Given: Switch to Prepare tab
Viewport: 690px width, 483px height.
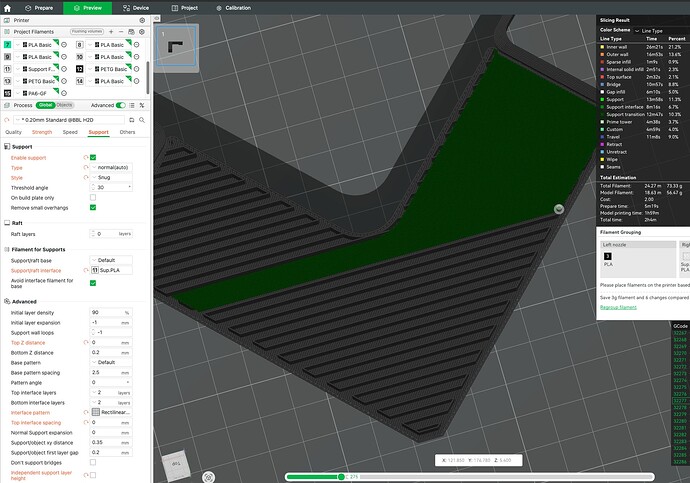Looking at the screenshot, I should 39,8.
